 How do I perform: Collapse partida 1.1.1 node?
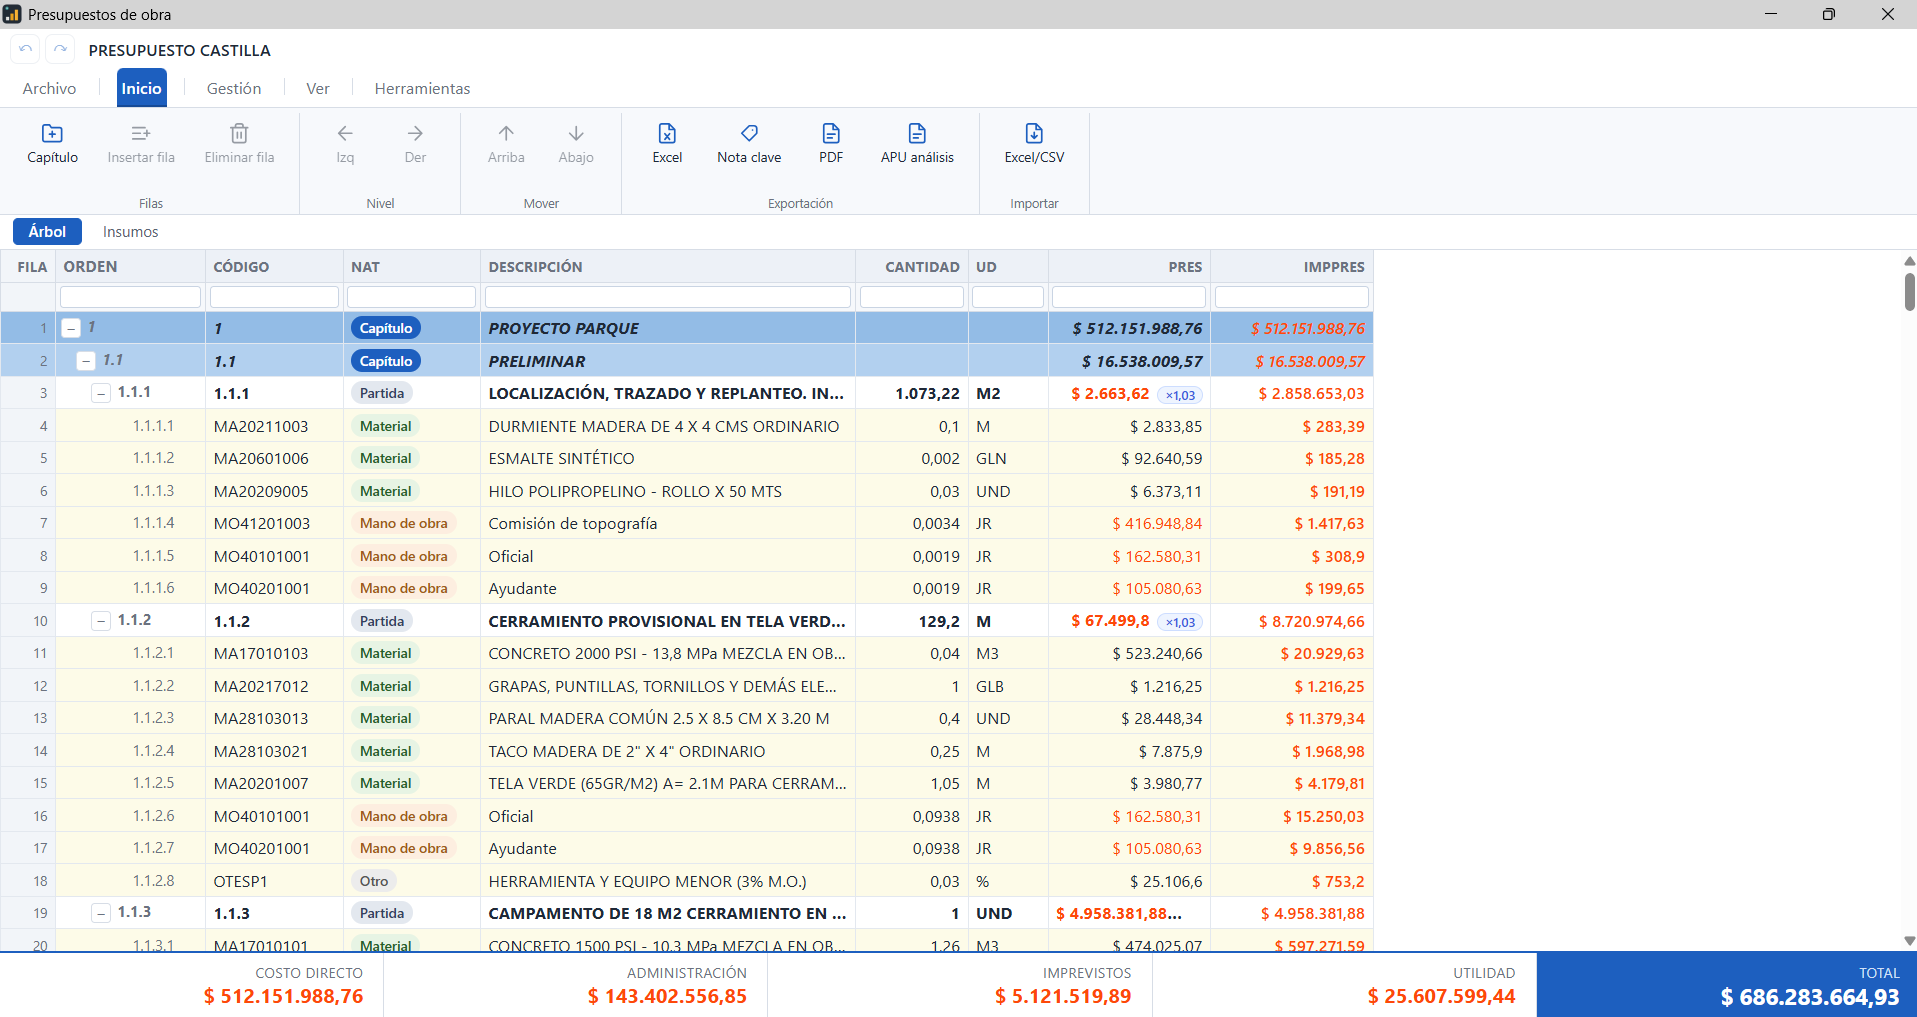(101, 393)
